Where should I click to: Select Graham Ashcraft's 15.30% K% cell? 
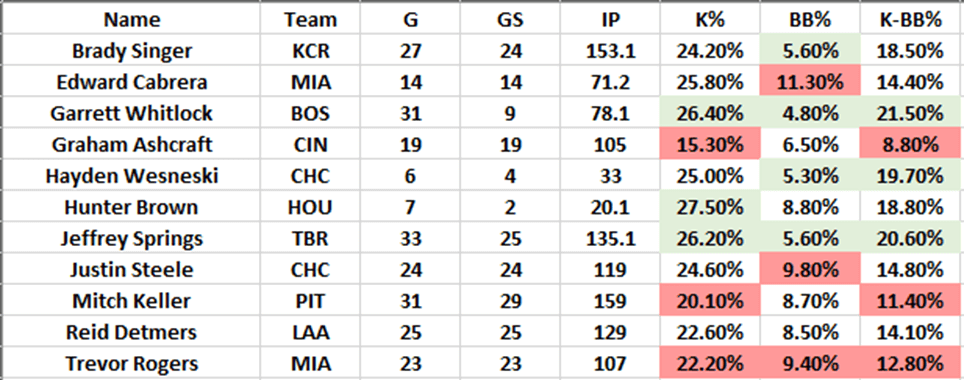click(710, 144)
